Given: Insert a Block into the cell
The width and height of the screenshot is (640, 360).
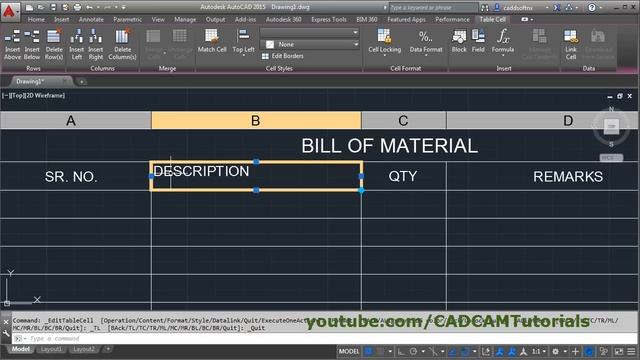Looking at the screenshot, I should tap(459, 41).
